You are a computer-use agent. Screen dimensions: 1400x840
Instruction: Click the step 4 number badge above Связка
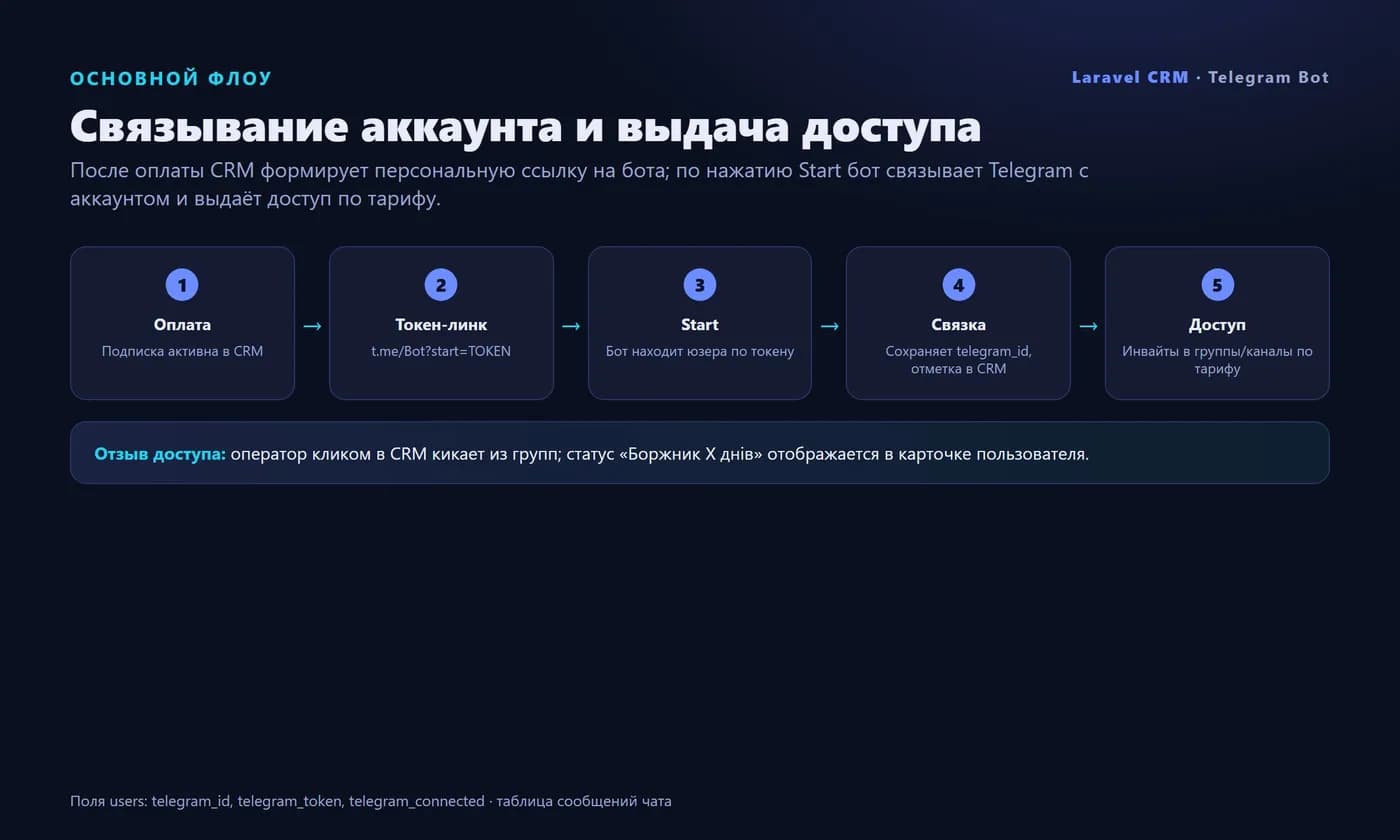coord(958,285)
